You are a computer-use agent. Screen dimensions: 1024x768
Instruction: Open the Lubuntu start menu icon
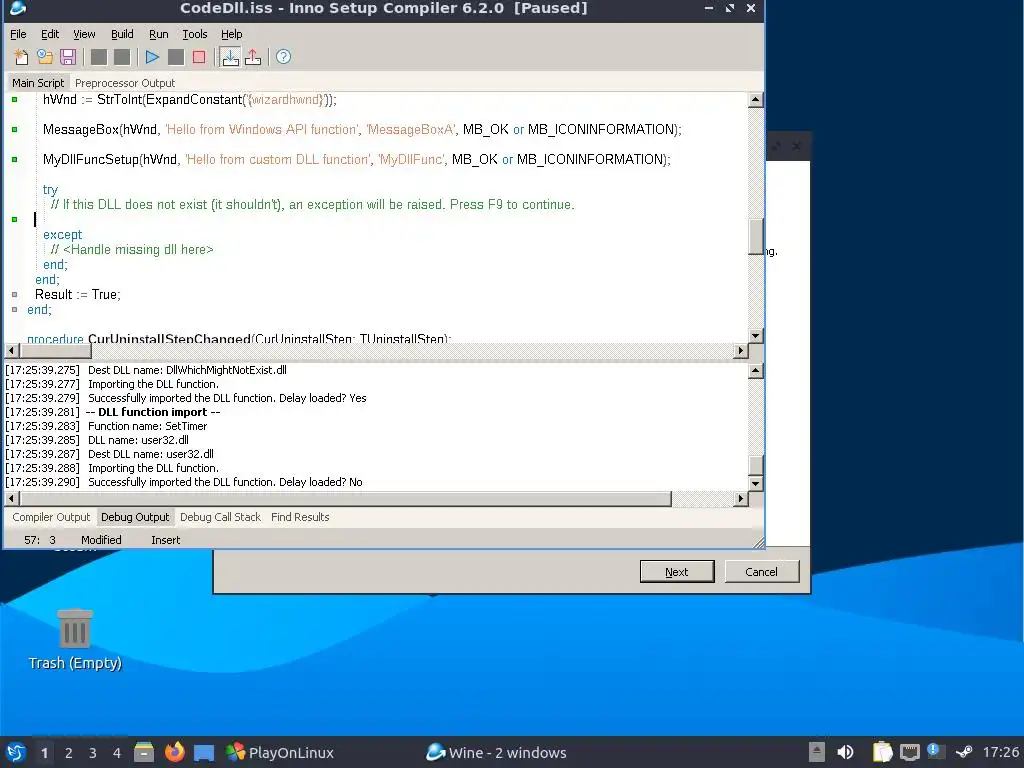(x=16, y=753)
